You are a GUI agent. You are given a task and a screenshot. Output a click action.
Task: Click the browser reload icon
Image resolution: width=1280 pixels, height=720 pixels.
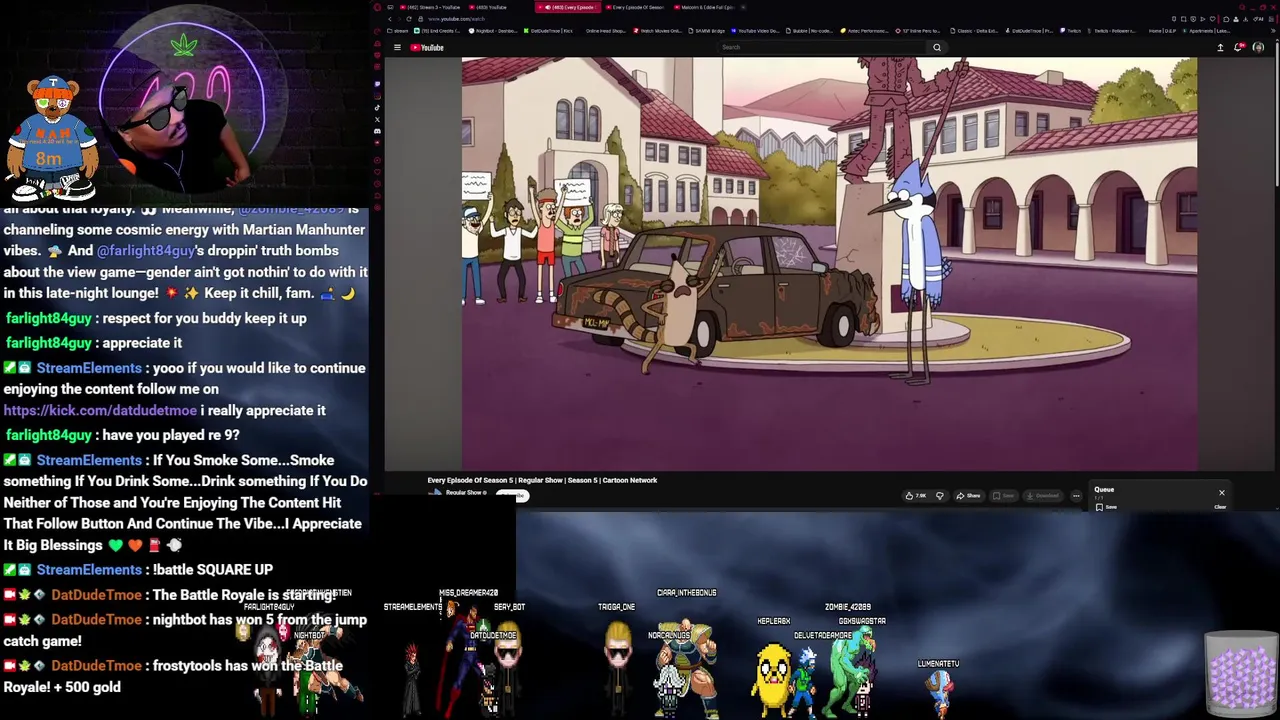(409, 19)
